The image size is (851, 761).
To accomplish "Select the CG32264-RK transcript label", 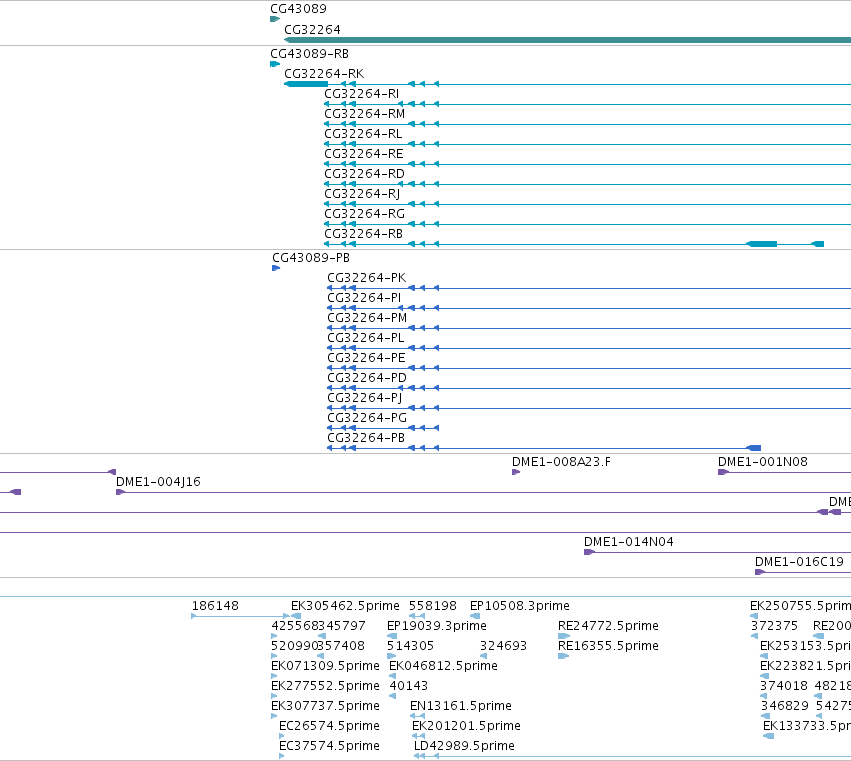I will coord(324,74).
